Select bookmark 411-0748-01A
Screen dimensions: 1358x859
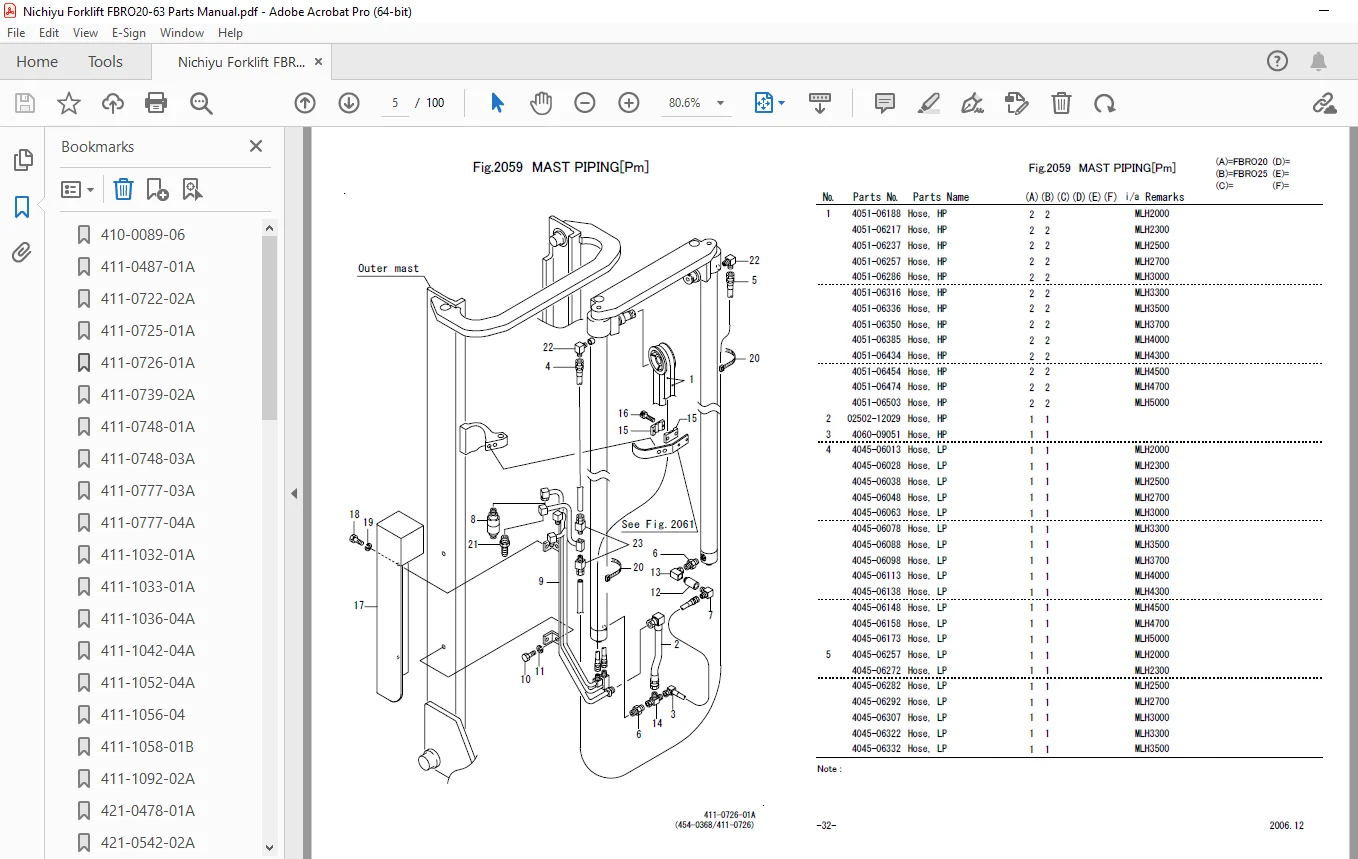click(x=148, y=427)
